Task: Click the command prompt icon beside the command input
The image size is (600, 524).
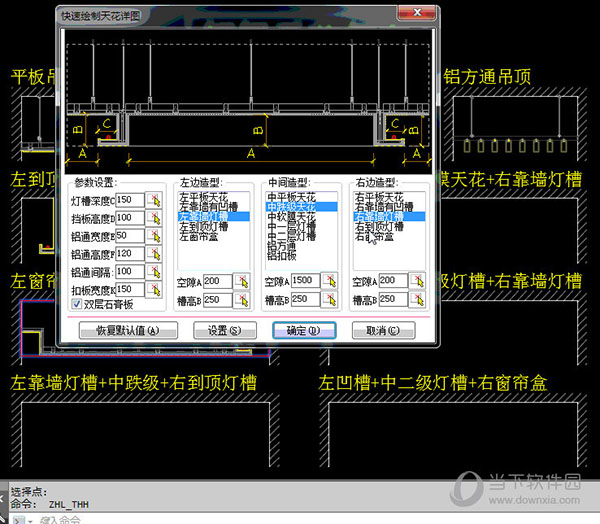Action: point(19,520)
